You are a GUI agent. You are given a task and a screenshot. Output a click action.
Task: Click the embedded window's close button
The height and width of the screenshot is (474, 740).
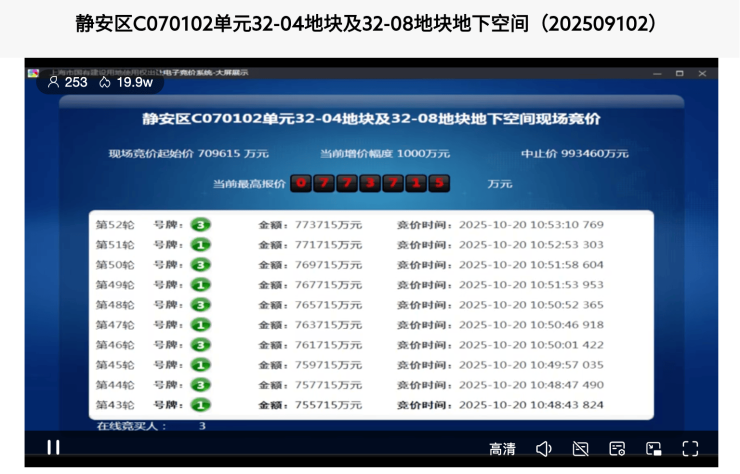[x=703, y=73]
